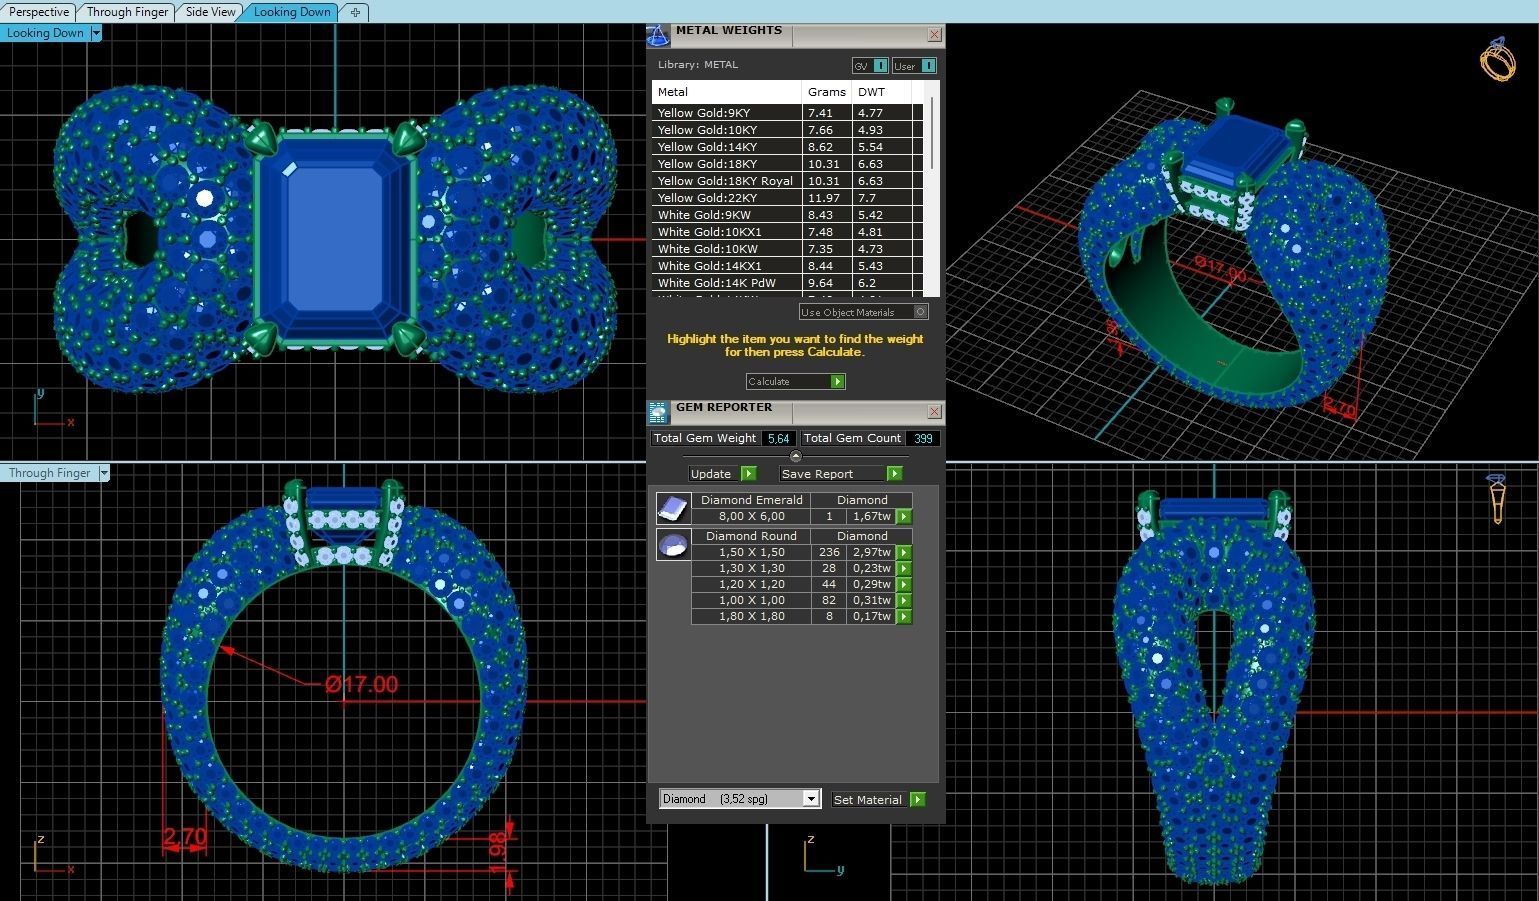
Task: Select the White Gold:10KX1 row
Action: click(x=786, y=232)
